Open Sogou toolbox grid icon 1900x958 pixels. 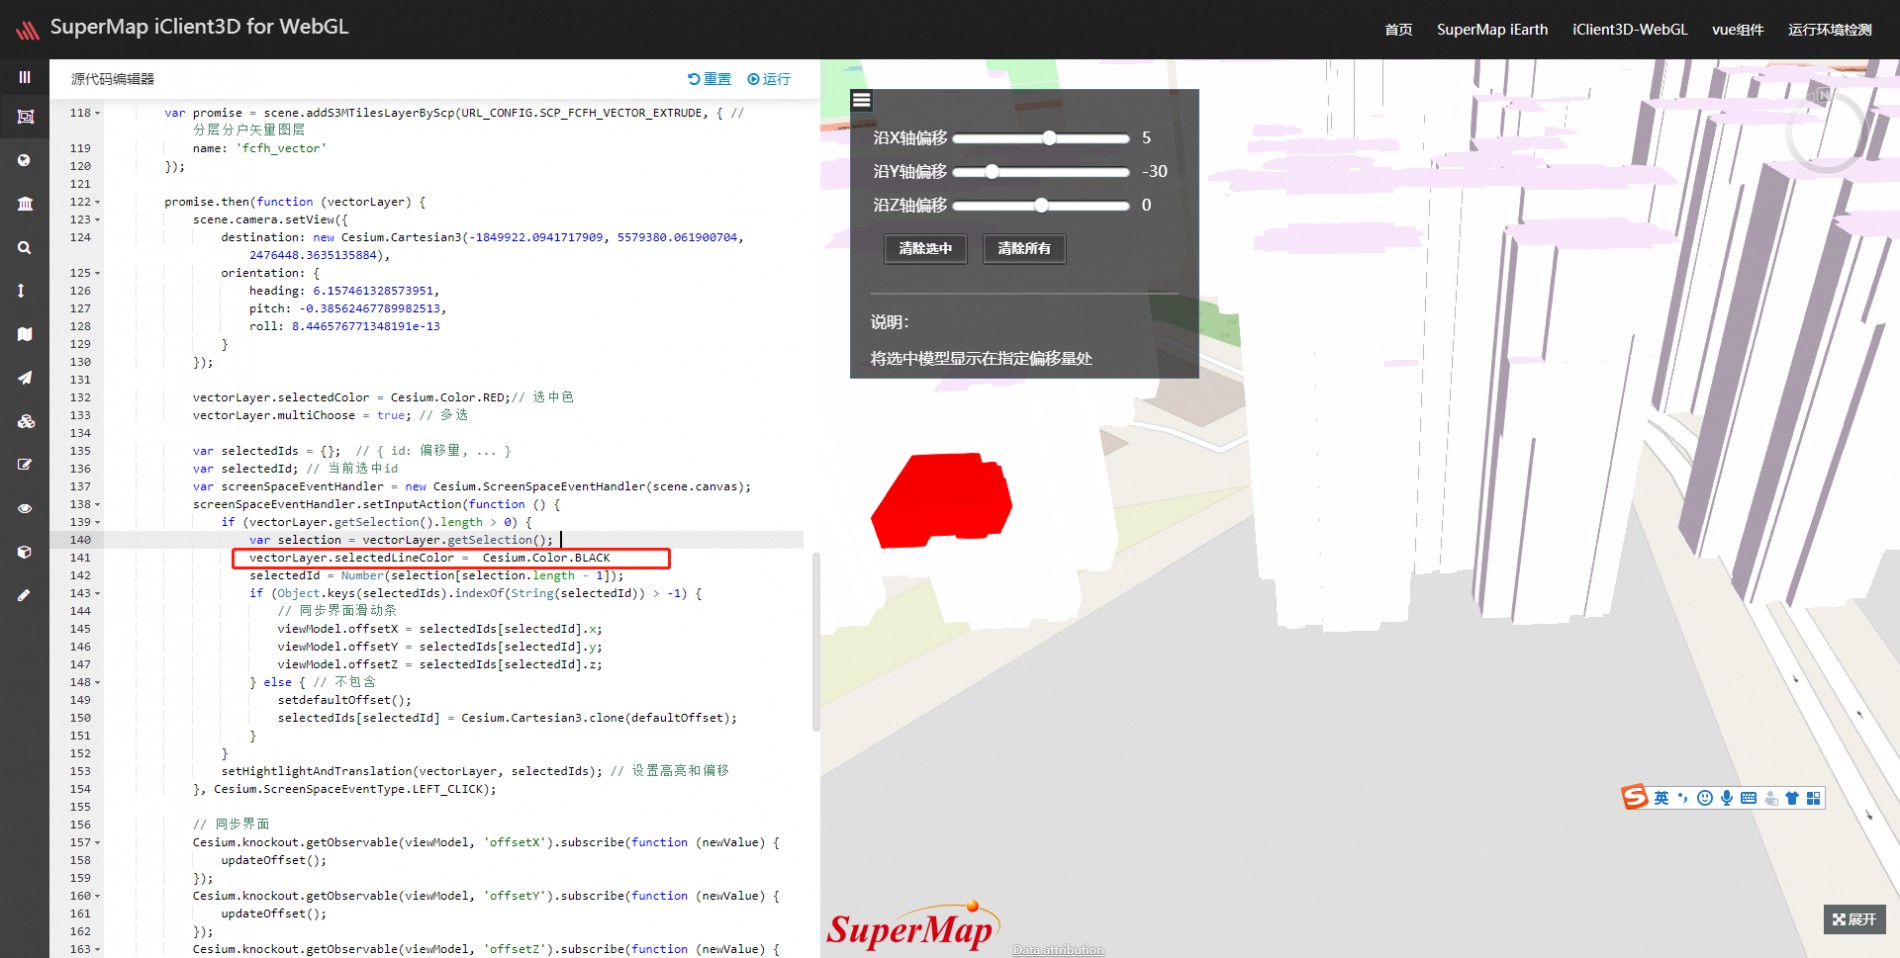[x=1814, y=798]
